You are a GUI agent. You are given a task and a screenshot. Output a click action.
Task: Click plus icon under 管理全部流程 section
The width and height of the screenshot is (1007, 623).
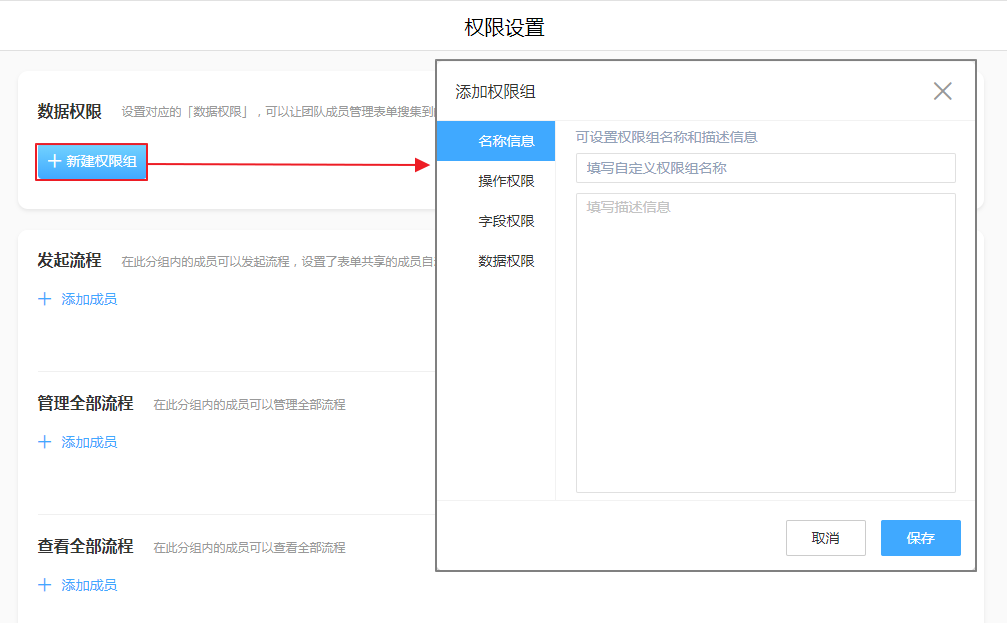click(x=44, y=442)
